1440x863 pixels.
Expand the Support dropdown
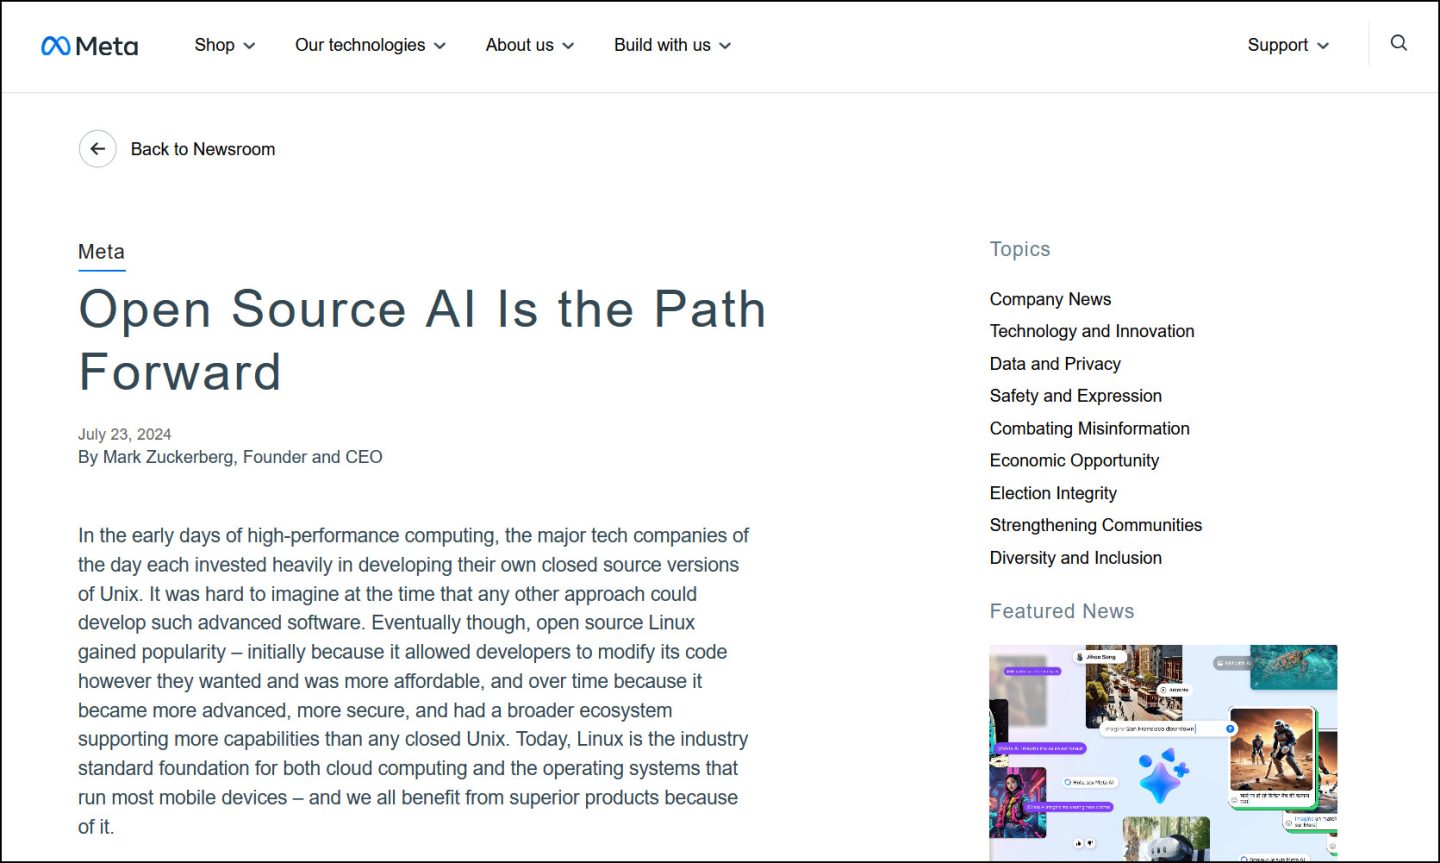click(1287, 45)
